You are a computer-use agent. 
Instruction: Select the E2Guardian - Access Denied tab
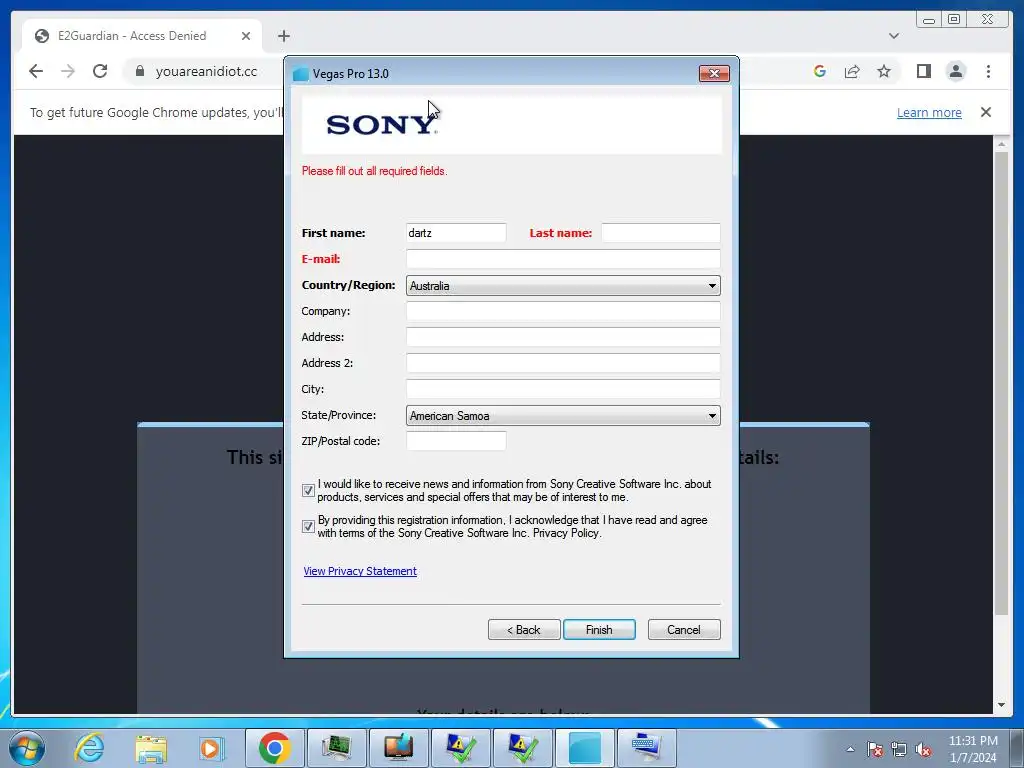(142, 36)
